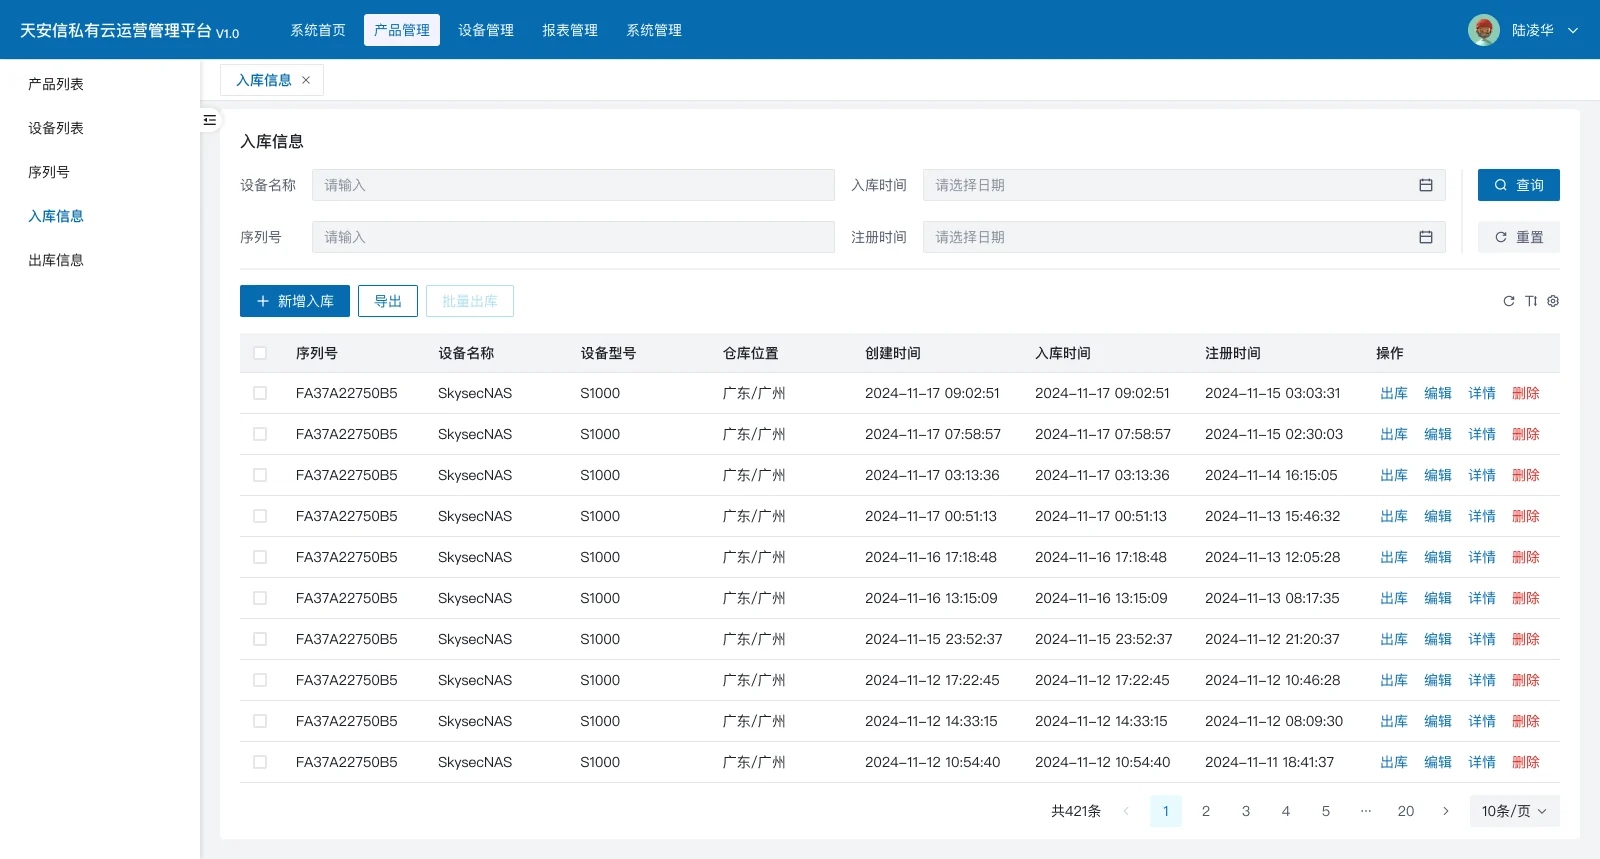Click the 设备名称 input field
This screenshot has width=1600, height=859.
point(573,185)
